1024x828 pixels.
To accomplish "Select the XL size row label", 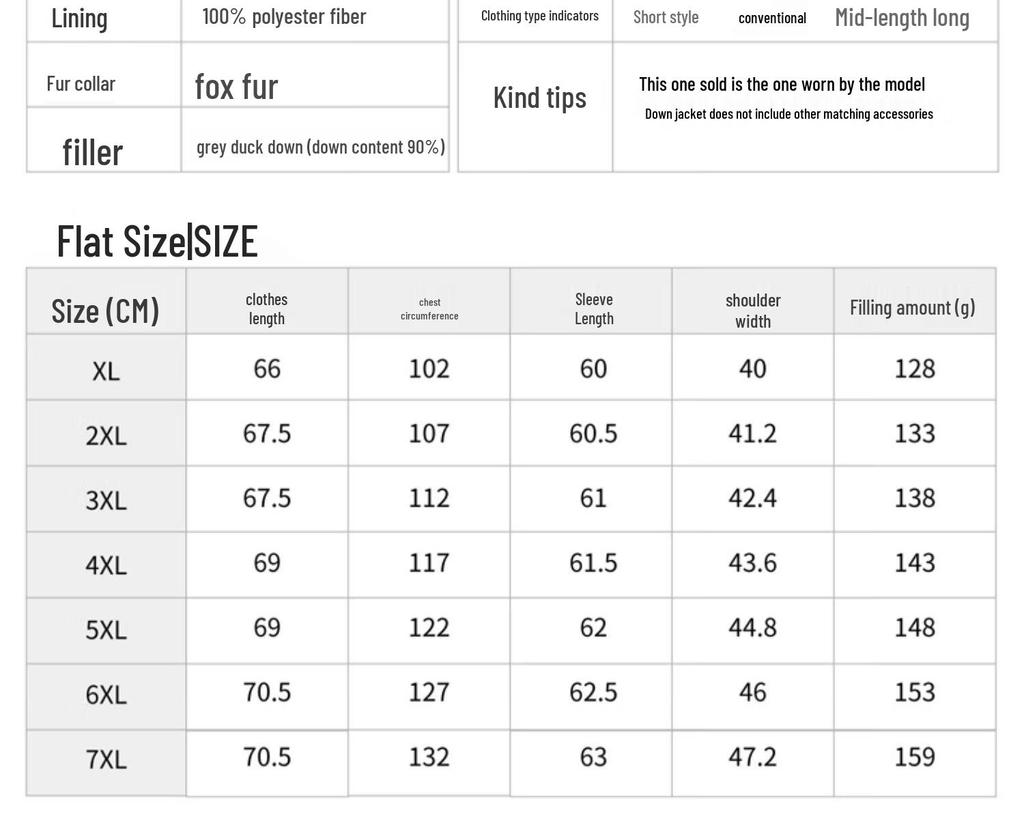I will pyautogui.click(x=106, y=371).
